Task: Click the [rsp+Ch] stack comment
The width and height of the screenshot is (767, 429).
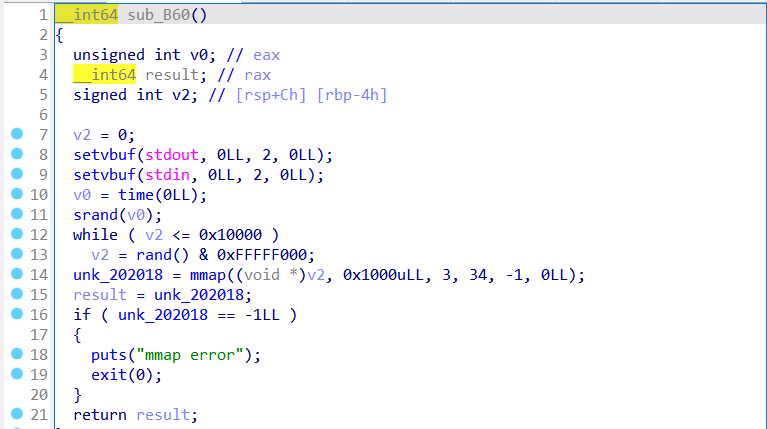Action: [271, 95]
